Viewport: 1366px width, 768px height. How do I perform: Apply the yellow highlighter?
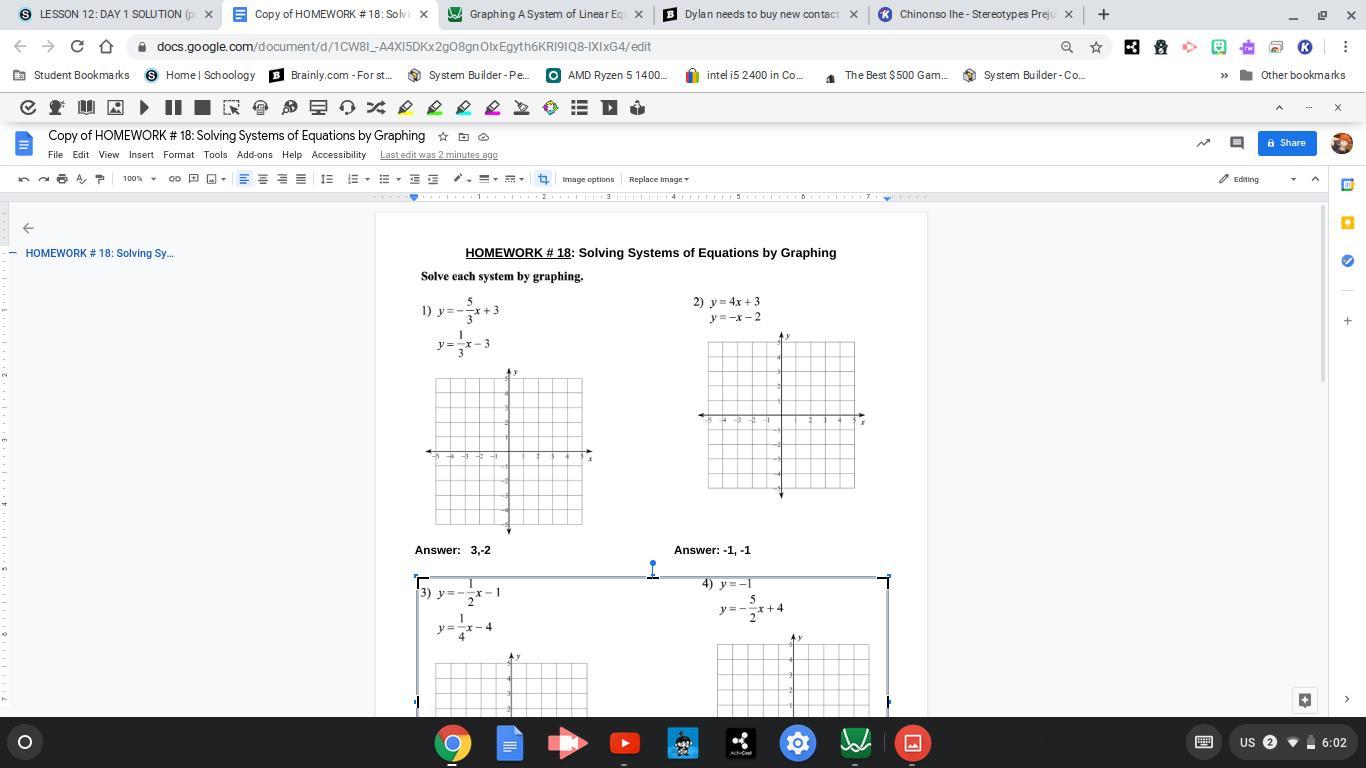pyautogui.click(x=405, y=108)
